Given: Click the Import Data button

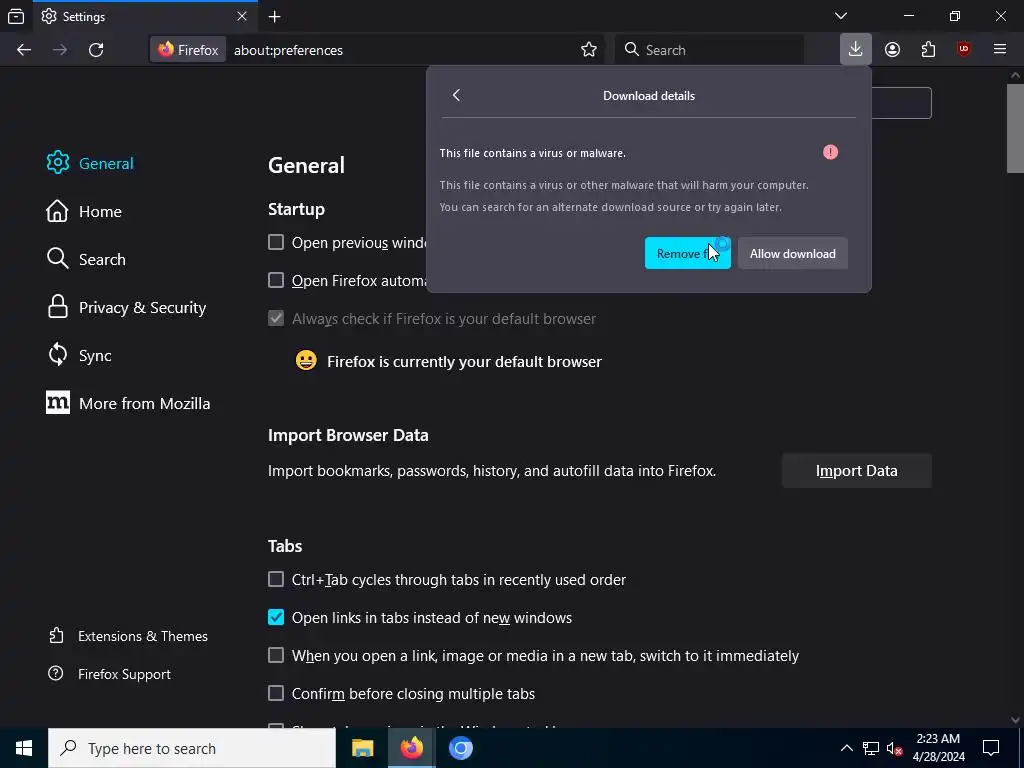Looking at the screenshot, I should coord(856,471).
